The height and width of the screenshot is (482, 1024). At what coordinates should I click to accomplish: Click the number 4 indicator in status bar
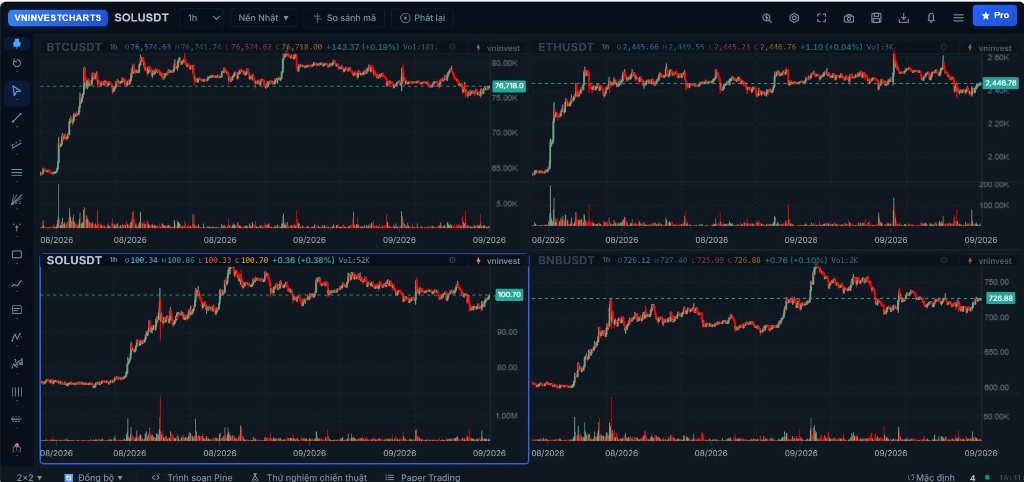pyautogui.click(x=972, y=478)
